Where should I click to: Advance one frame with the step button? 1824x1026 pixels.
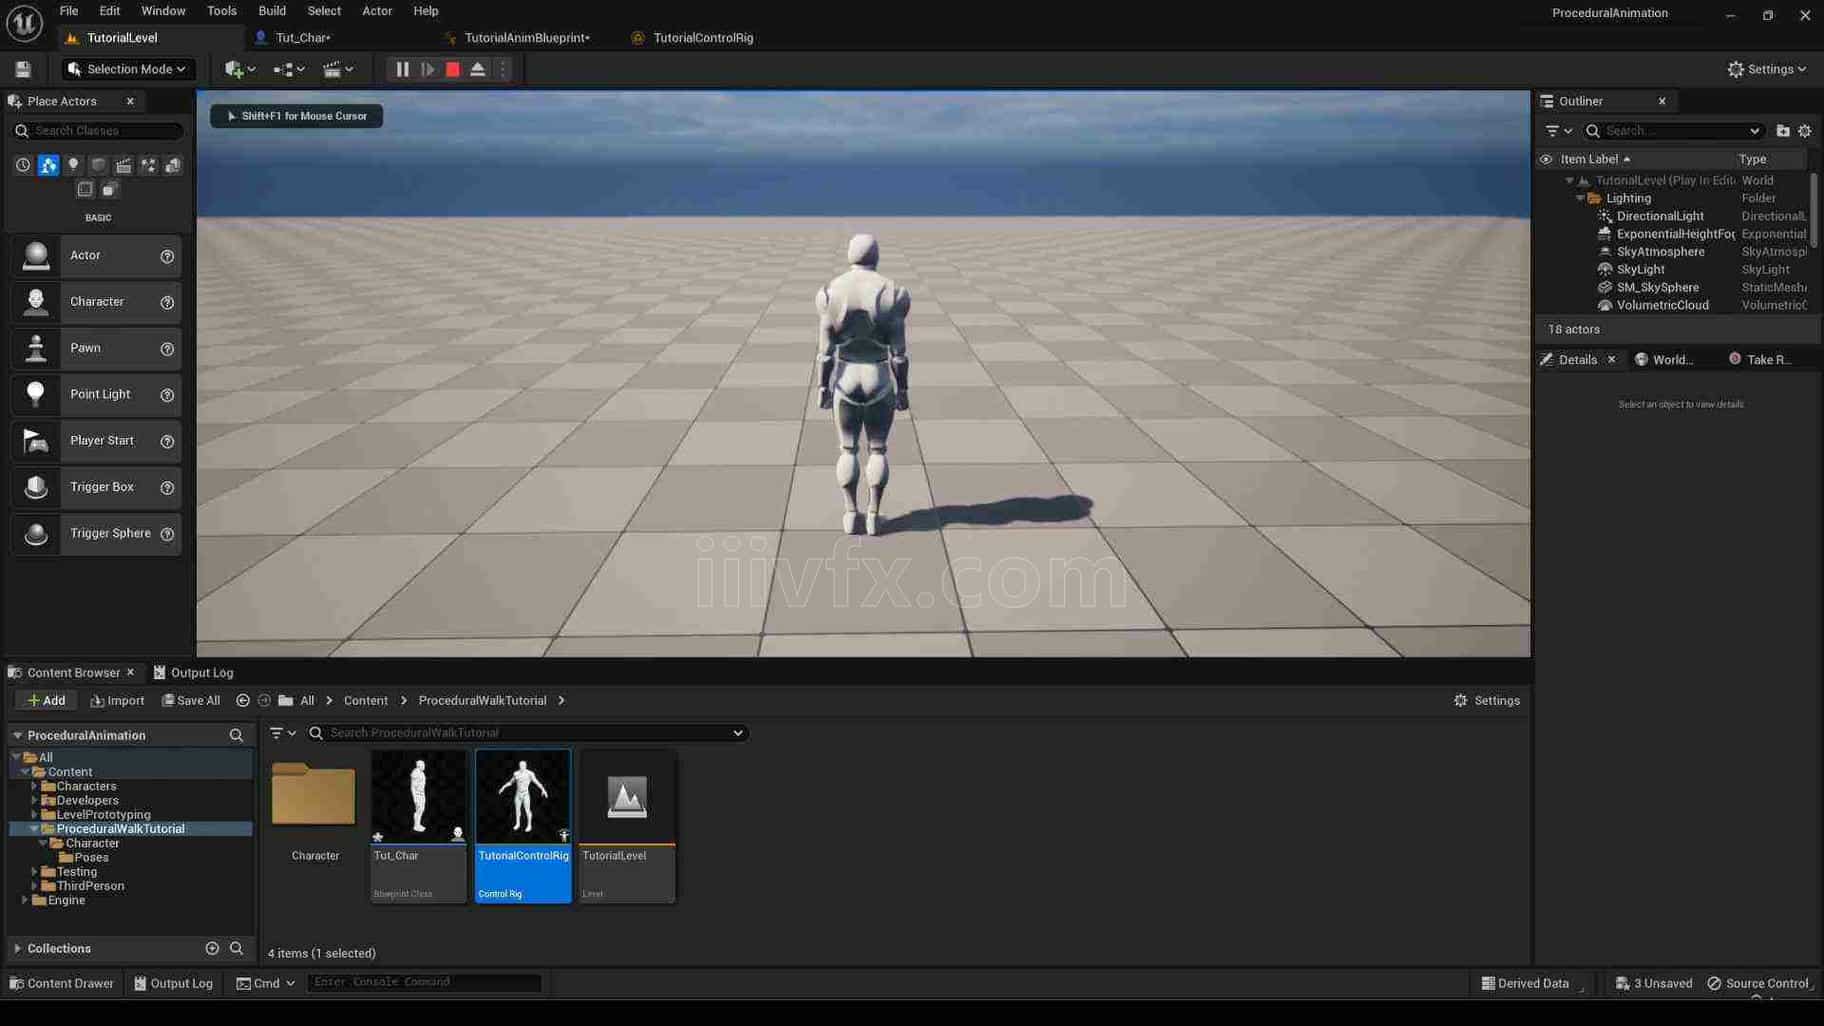[x=428, y=69]
